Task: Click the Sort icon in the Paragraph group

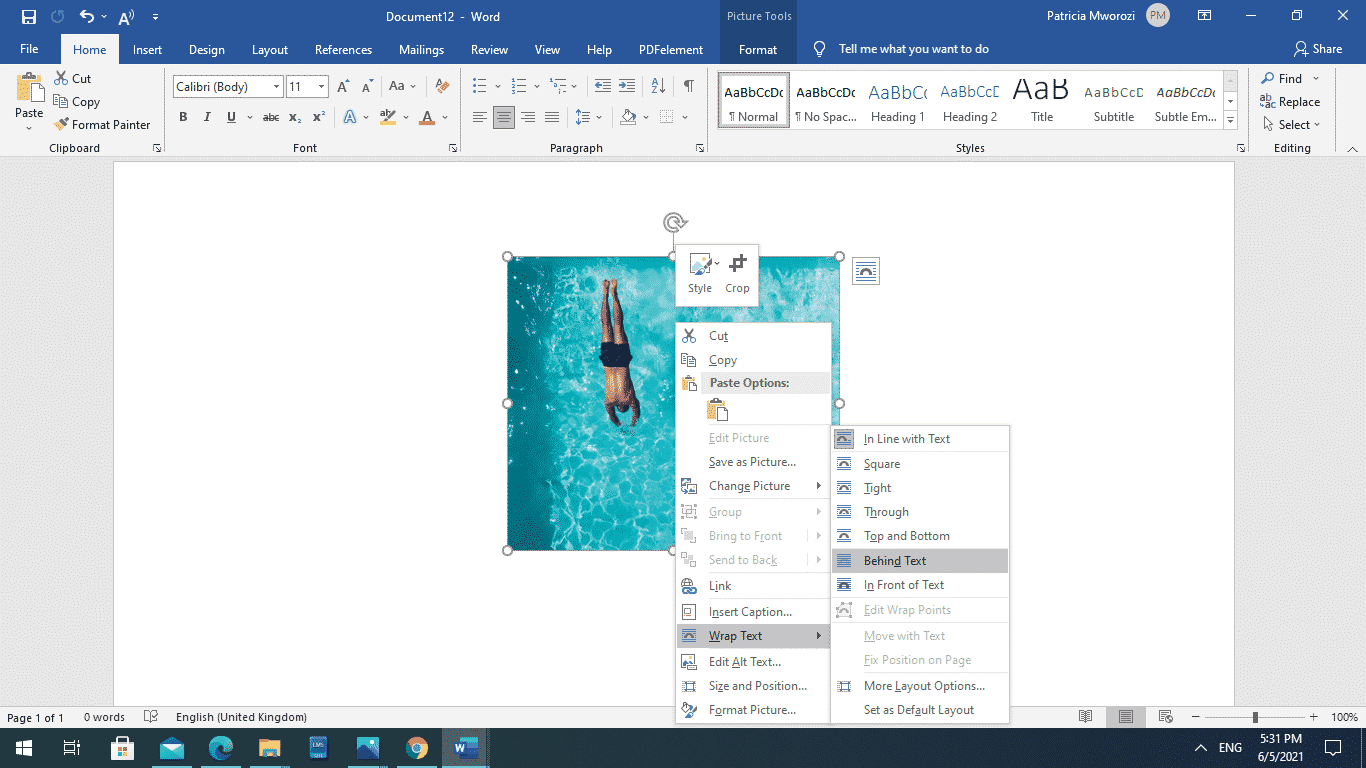Action: (657, 86)
